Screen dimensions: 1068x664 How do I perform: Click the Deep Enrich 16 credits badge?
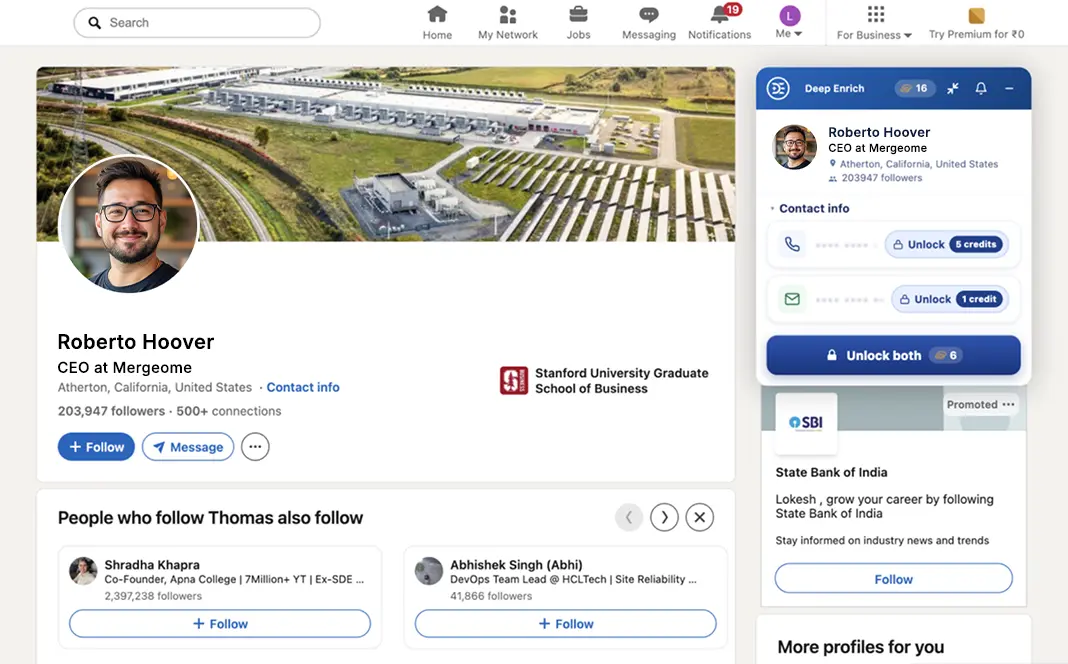coord(915,88)
